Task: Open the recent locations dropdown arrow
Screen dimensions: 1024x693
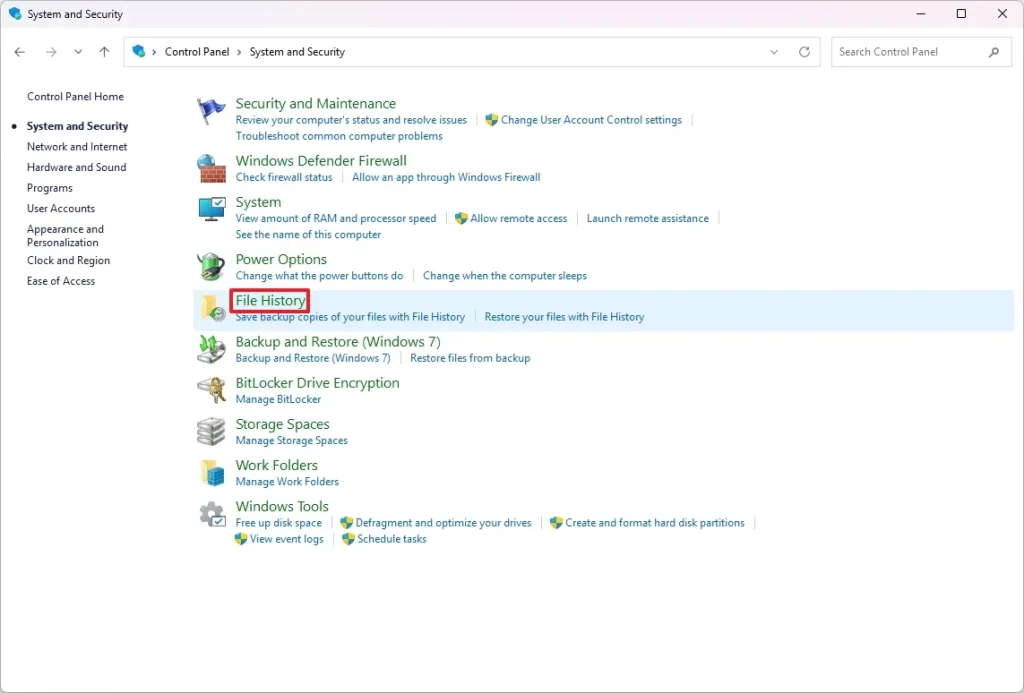Action: coord(78,52)
